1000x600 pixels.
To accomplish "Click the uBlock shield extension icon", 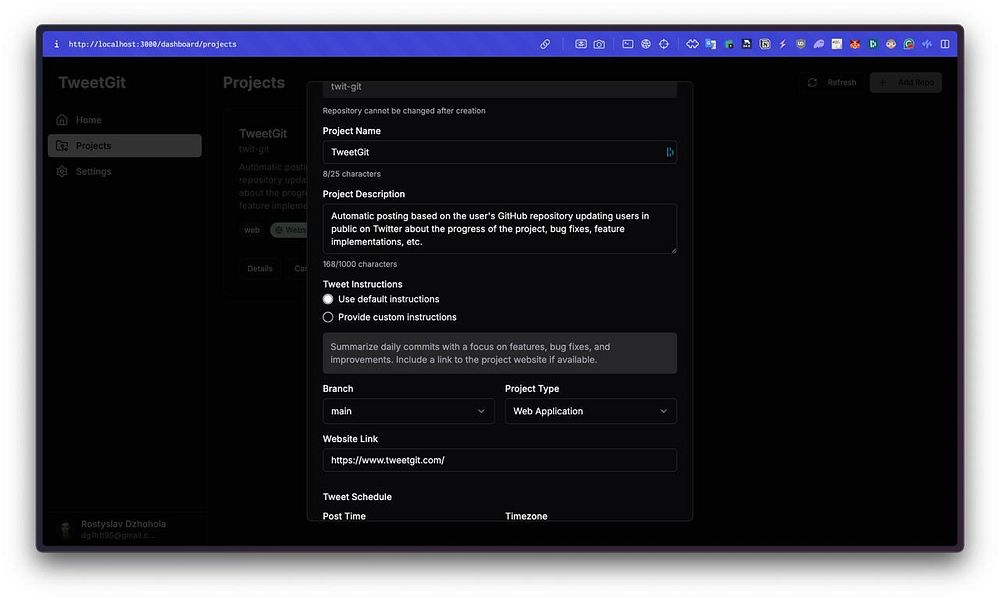I will pos(800,44).
